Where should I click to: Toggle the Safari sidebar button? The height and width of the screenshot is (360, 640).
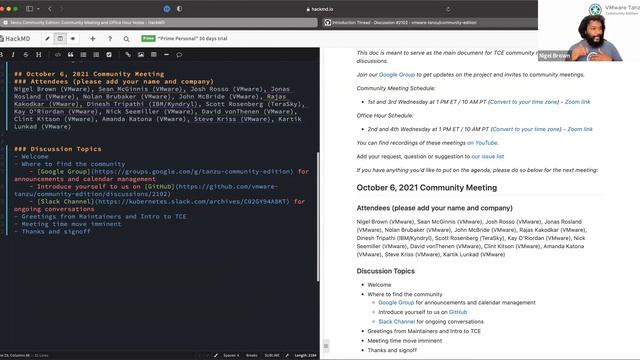click(29, 9)
